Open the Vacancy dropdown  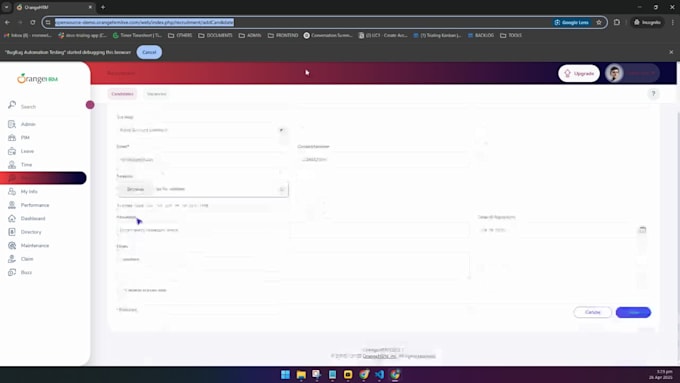[203, 130]
